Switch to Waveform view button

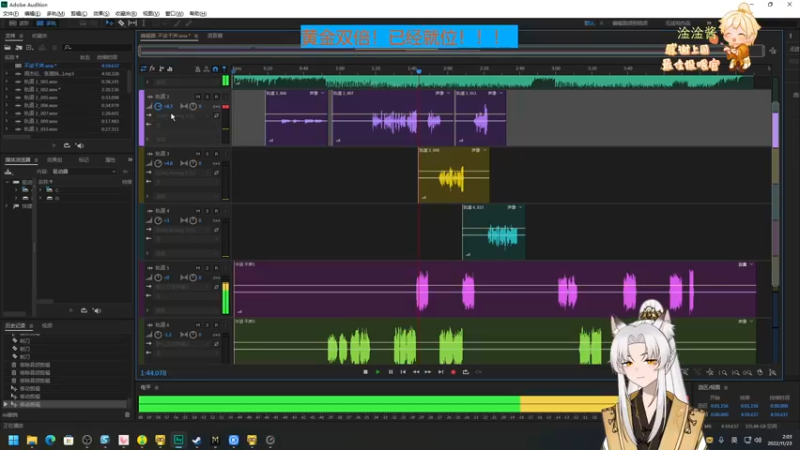19,23
